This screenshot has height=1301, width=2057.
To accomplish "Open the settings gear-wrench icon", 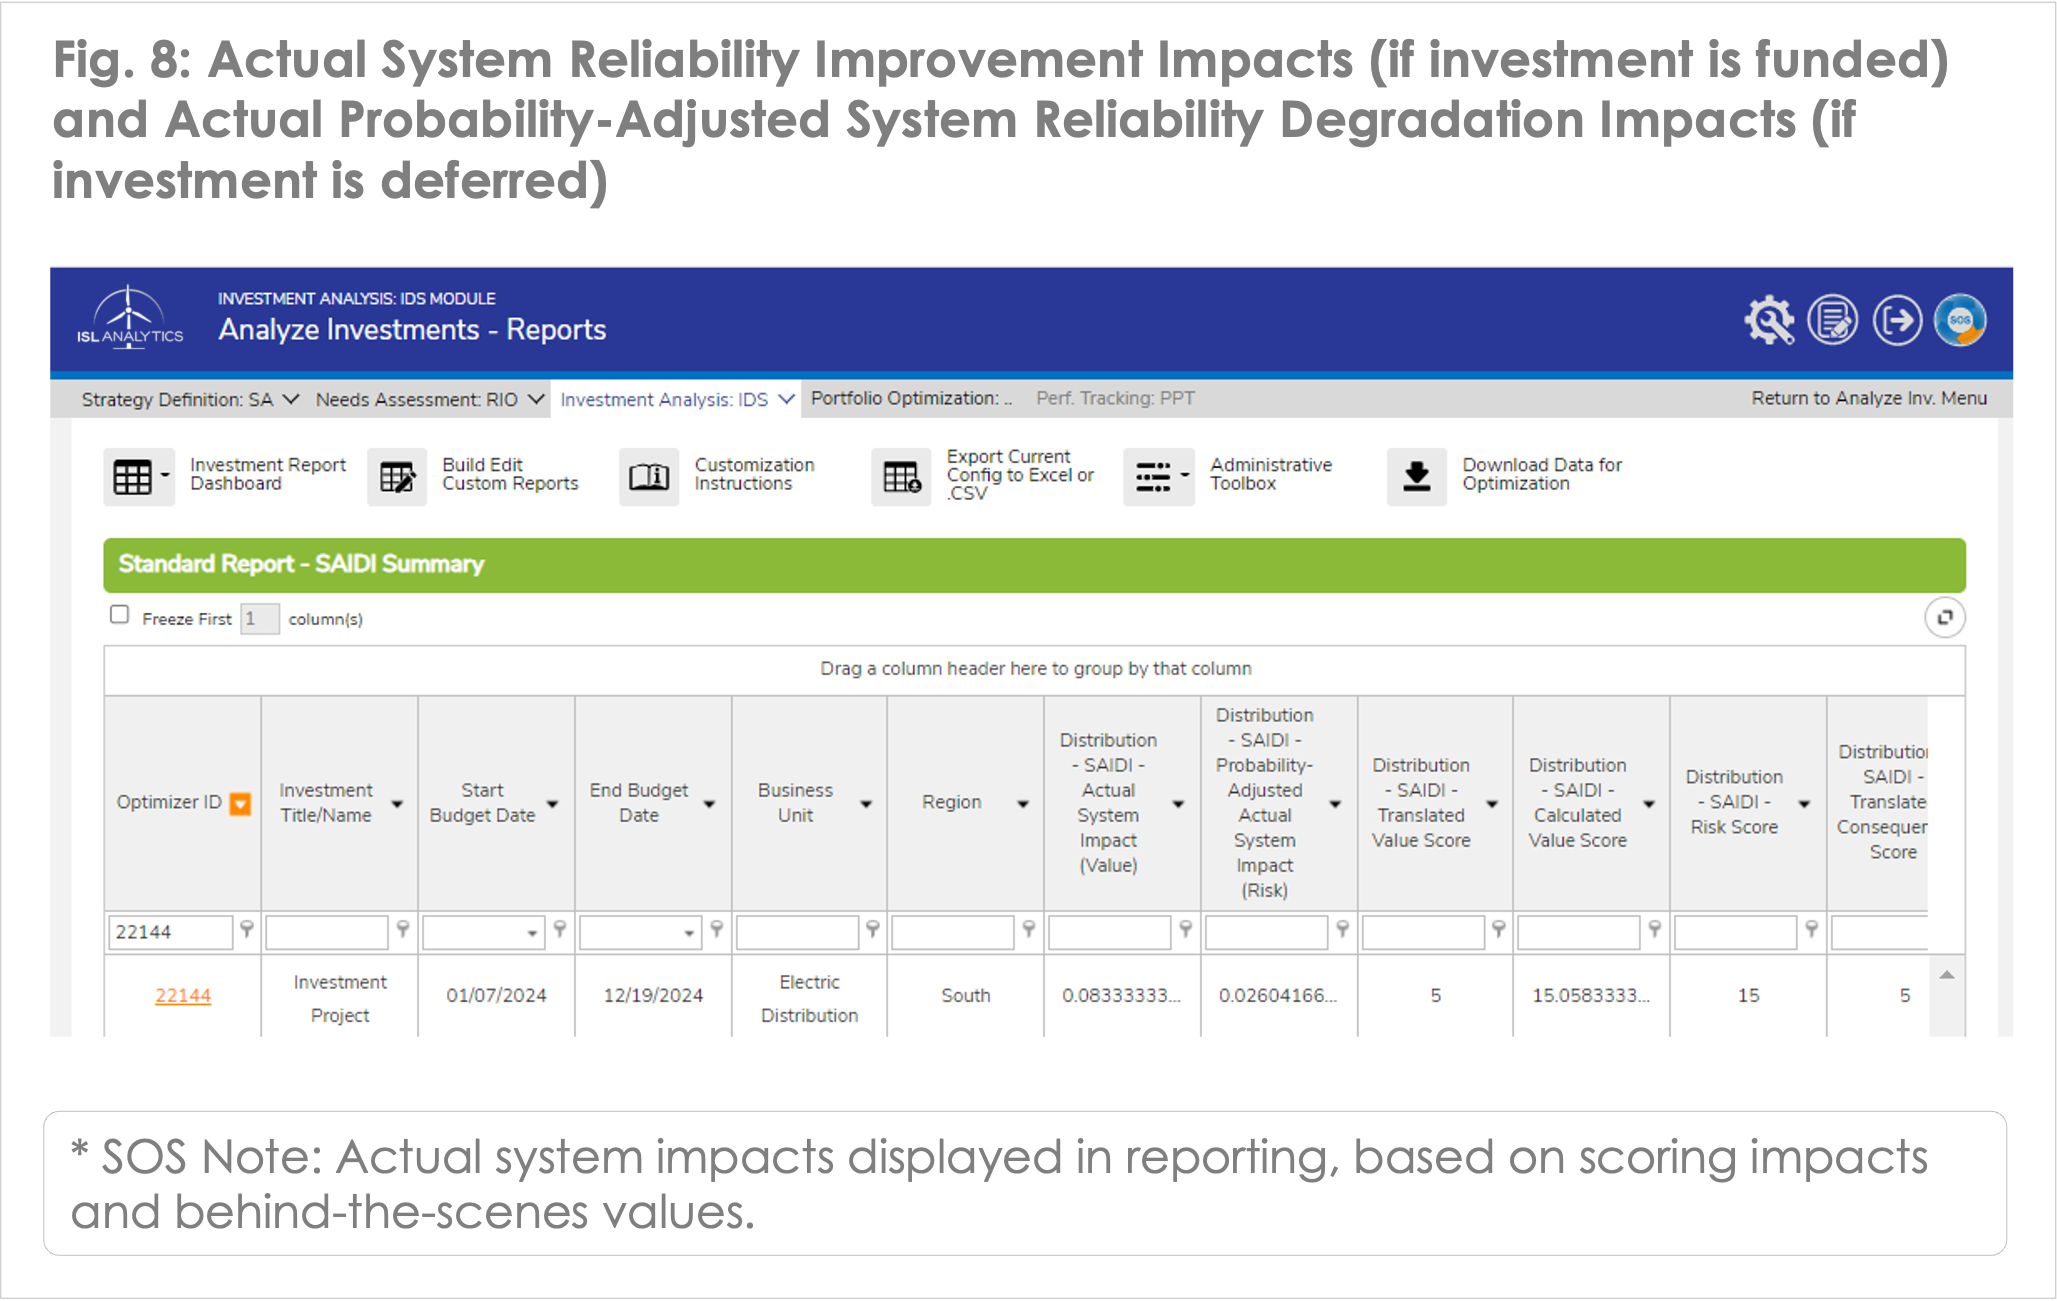I will pyautogui.click(x=1769, y=321).
